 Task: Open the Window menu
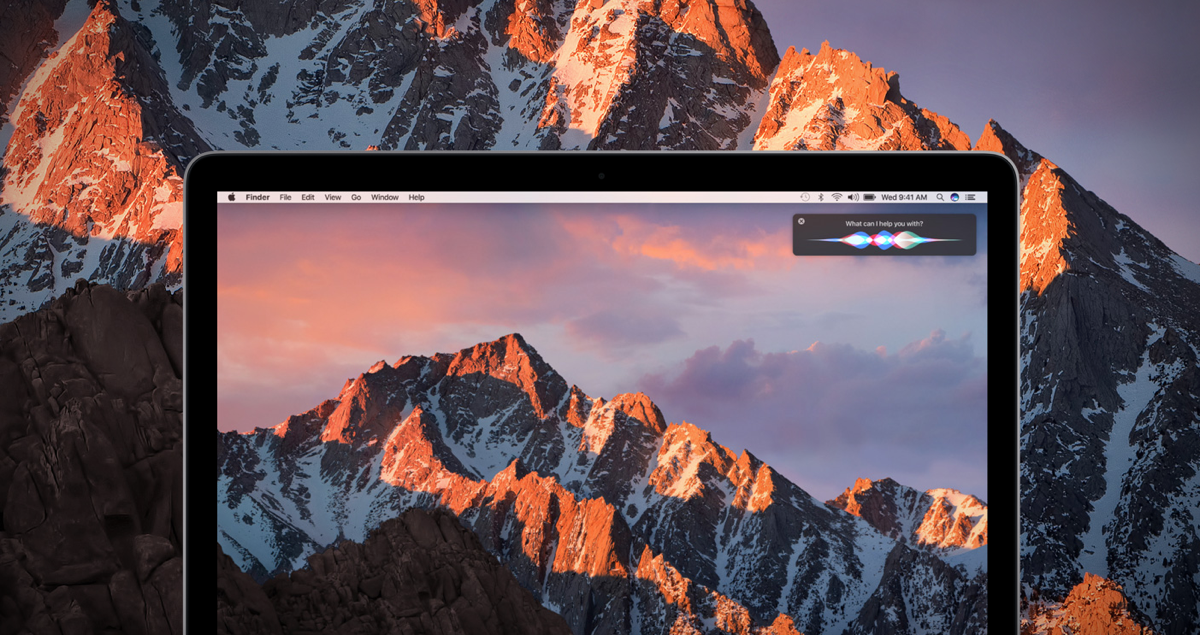click(x=385, y=198)
